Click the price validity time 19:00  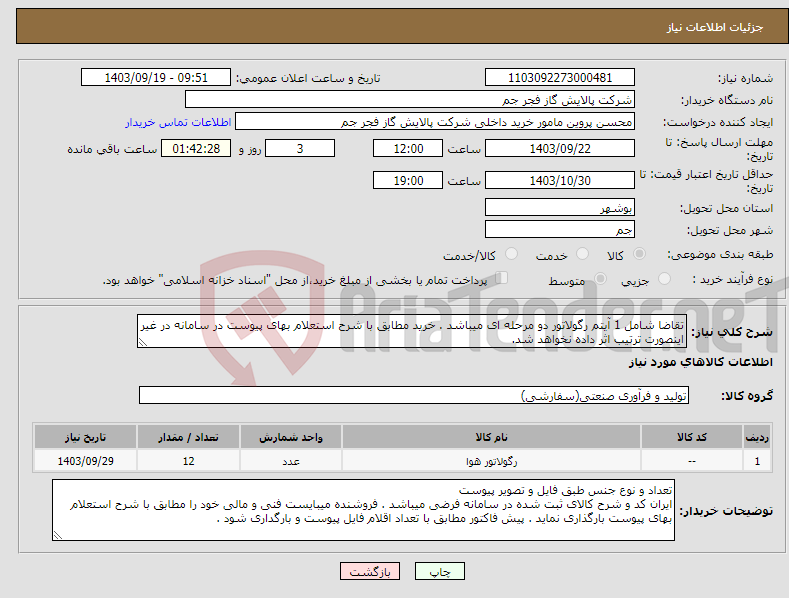click(408, 180)
